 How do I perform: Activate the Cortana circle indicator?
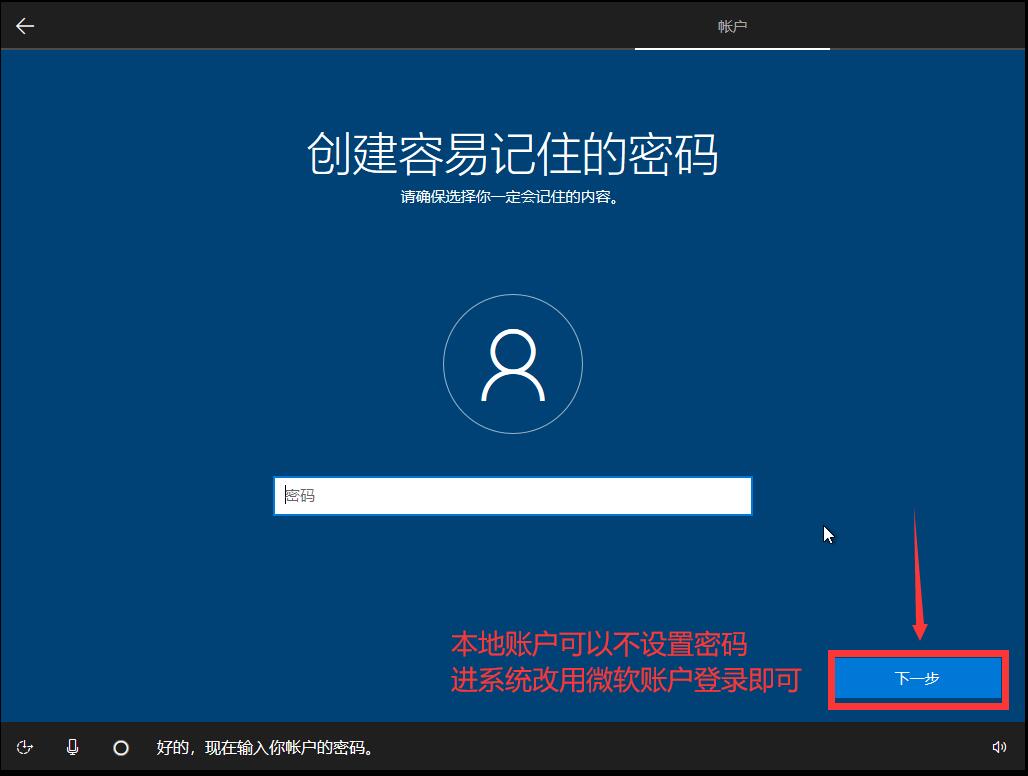(x=121, y=747)
